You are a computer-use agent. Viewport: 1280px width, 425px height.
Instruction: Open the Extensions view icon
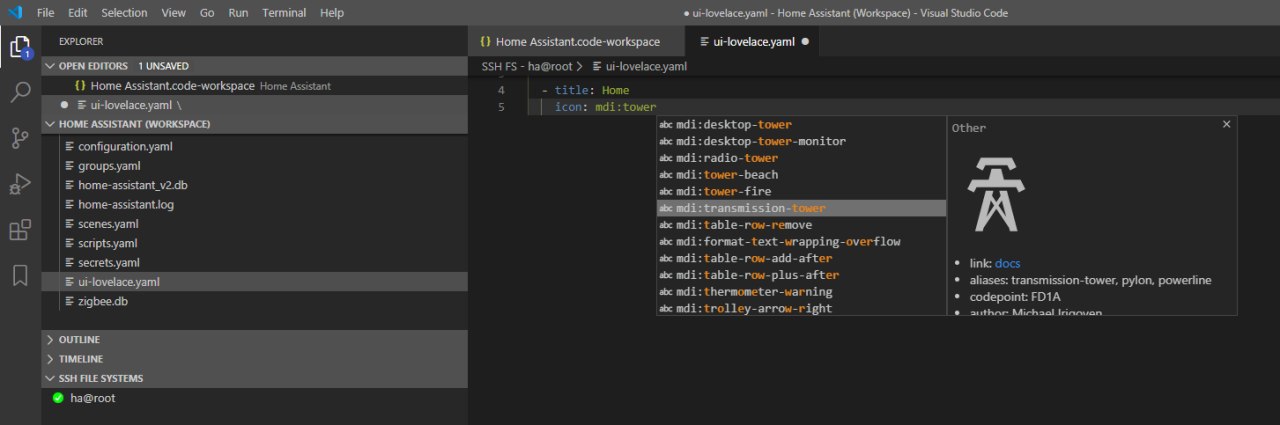[20, 231]
